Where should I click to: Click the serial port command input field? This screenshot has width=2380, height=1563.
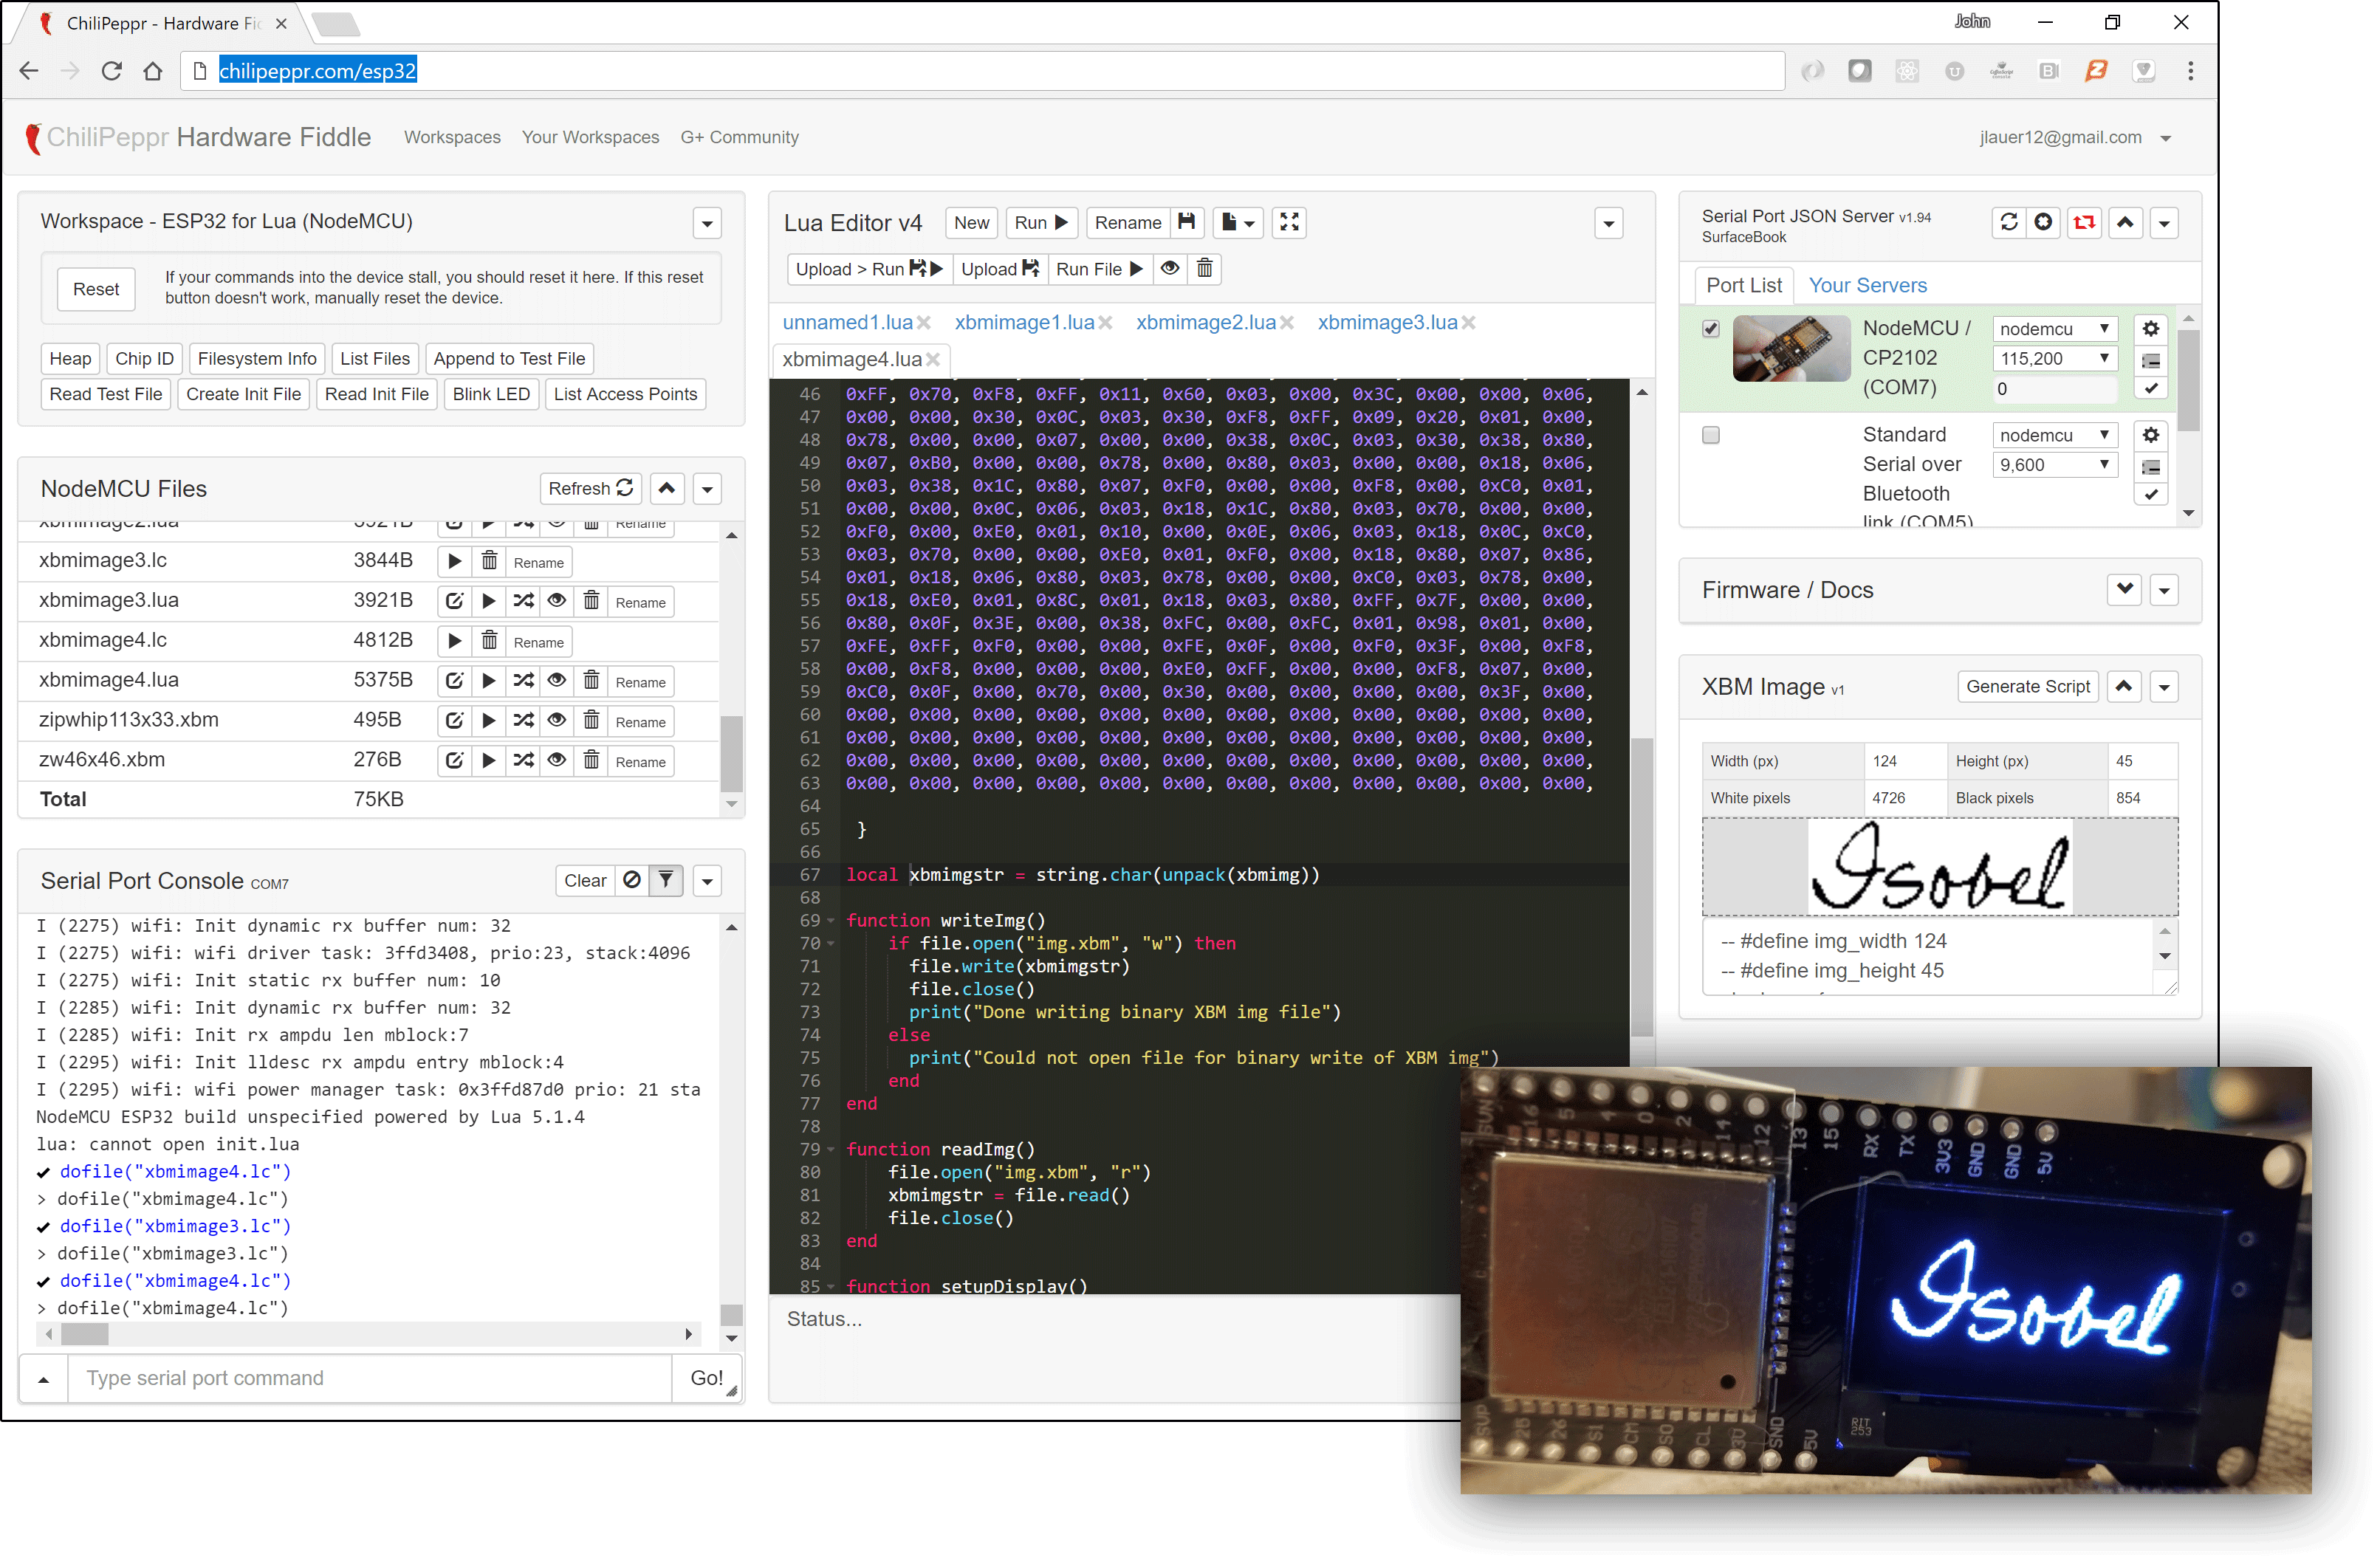tap(369, 1378)
